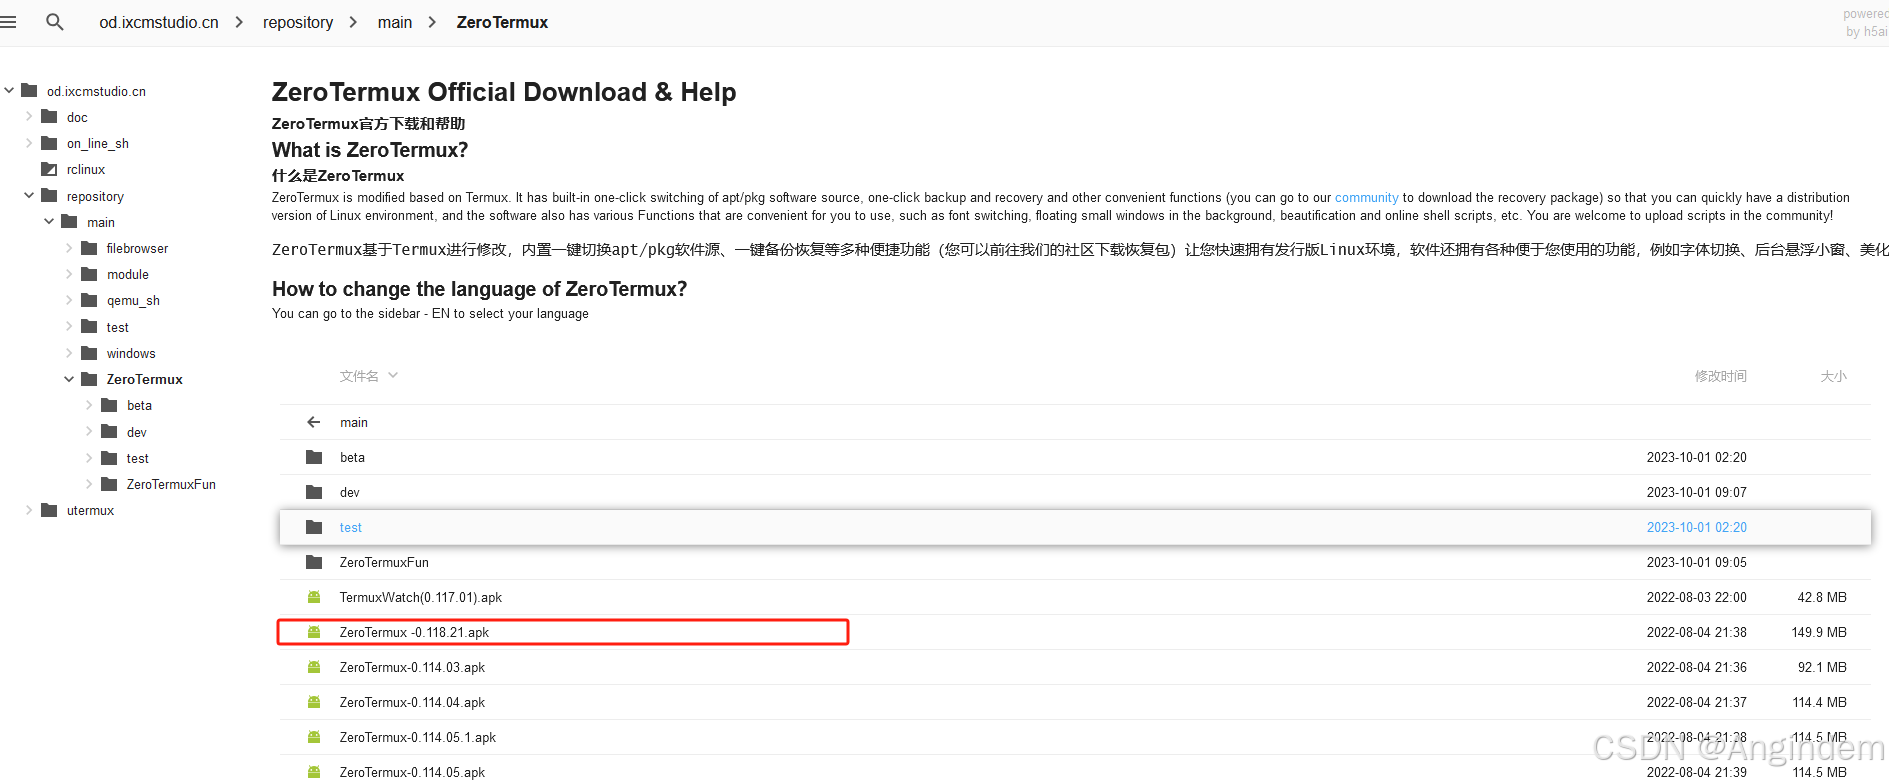The width and height of the screenshot is (1889, 780).
Task: Click the back arrow next to main
Action: pyautogui.click(x=314, y=422)
